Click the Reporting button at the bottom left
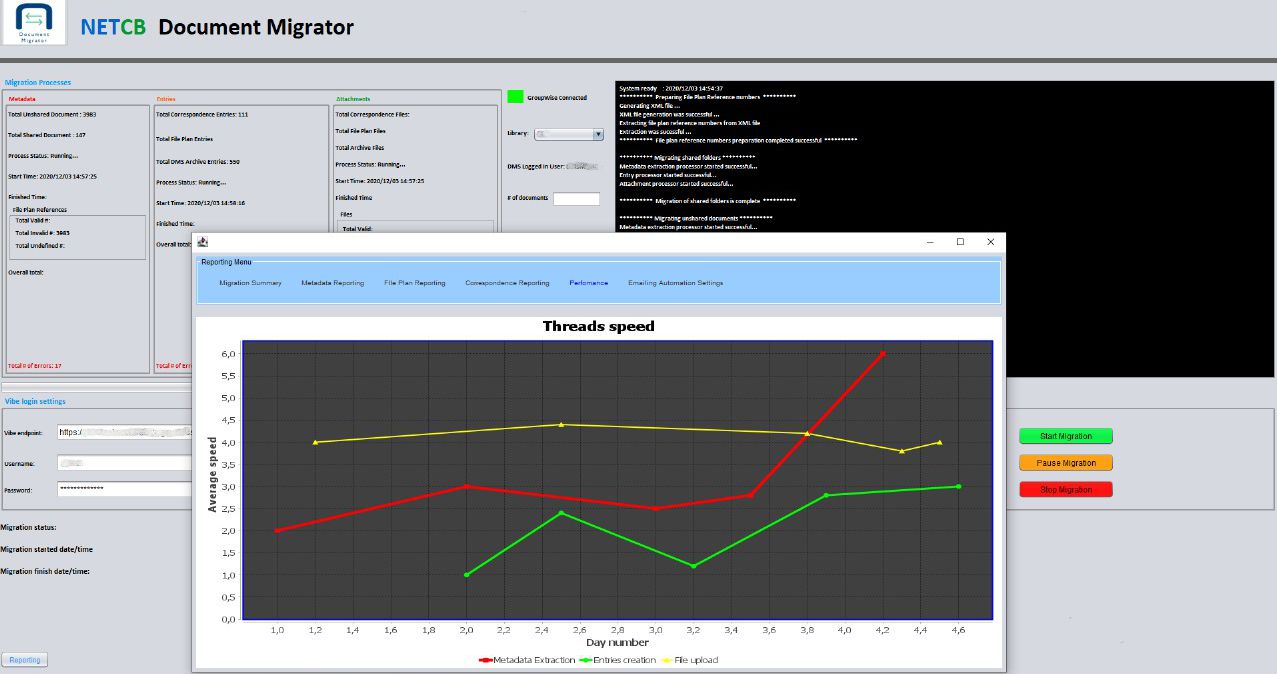Image resolution: width=1277 pixels, height=674 pixels. tap(25, 660)
